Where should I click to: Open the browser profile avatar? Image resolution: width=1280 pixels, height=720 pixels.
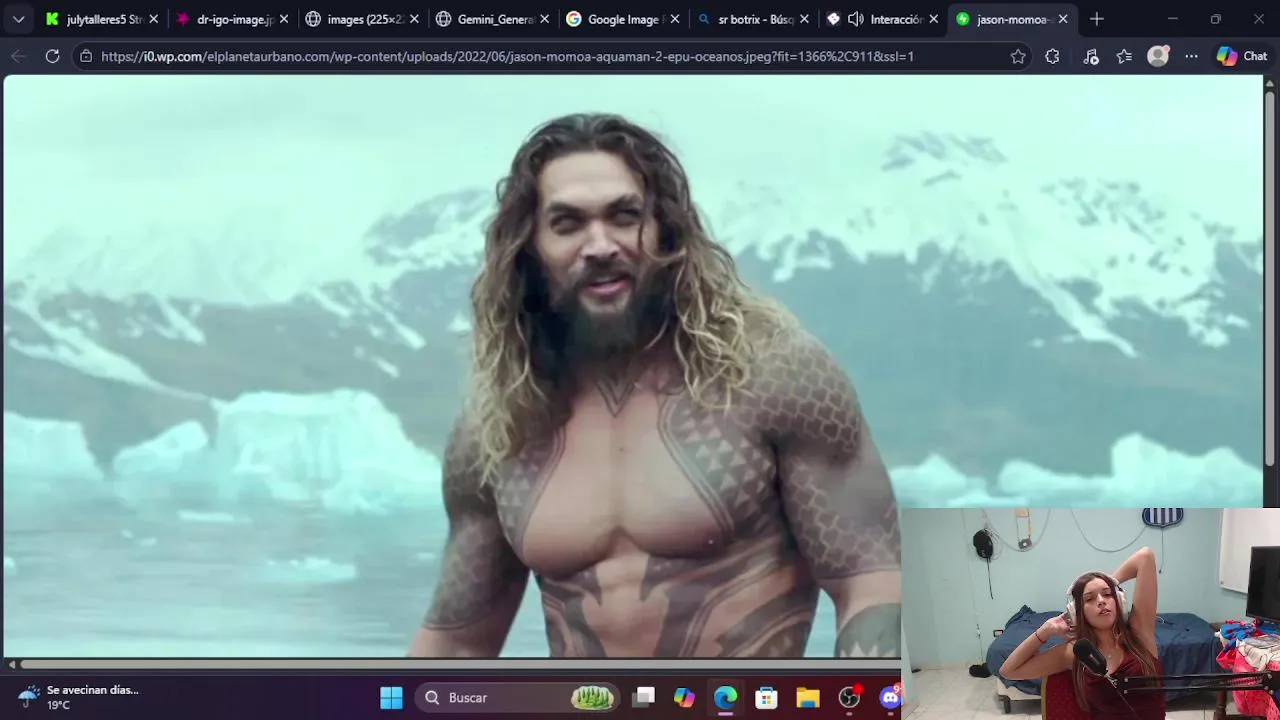[x=1158, y=56]
